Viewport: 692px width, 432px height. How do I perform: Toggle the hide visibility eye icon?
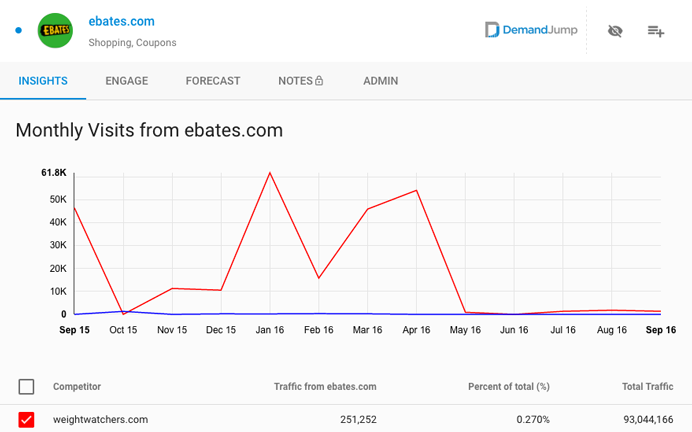point(615,31)
